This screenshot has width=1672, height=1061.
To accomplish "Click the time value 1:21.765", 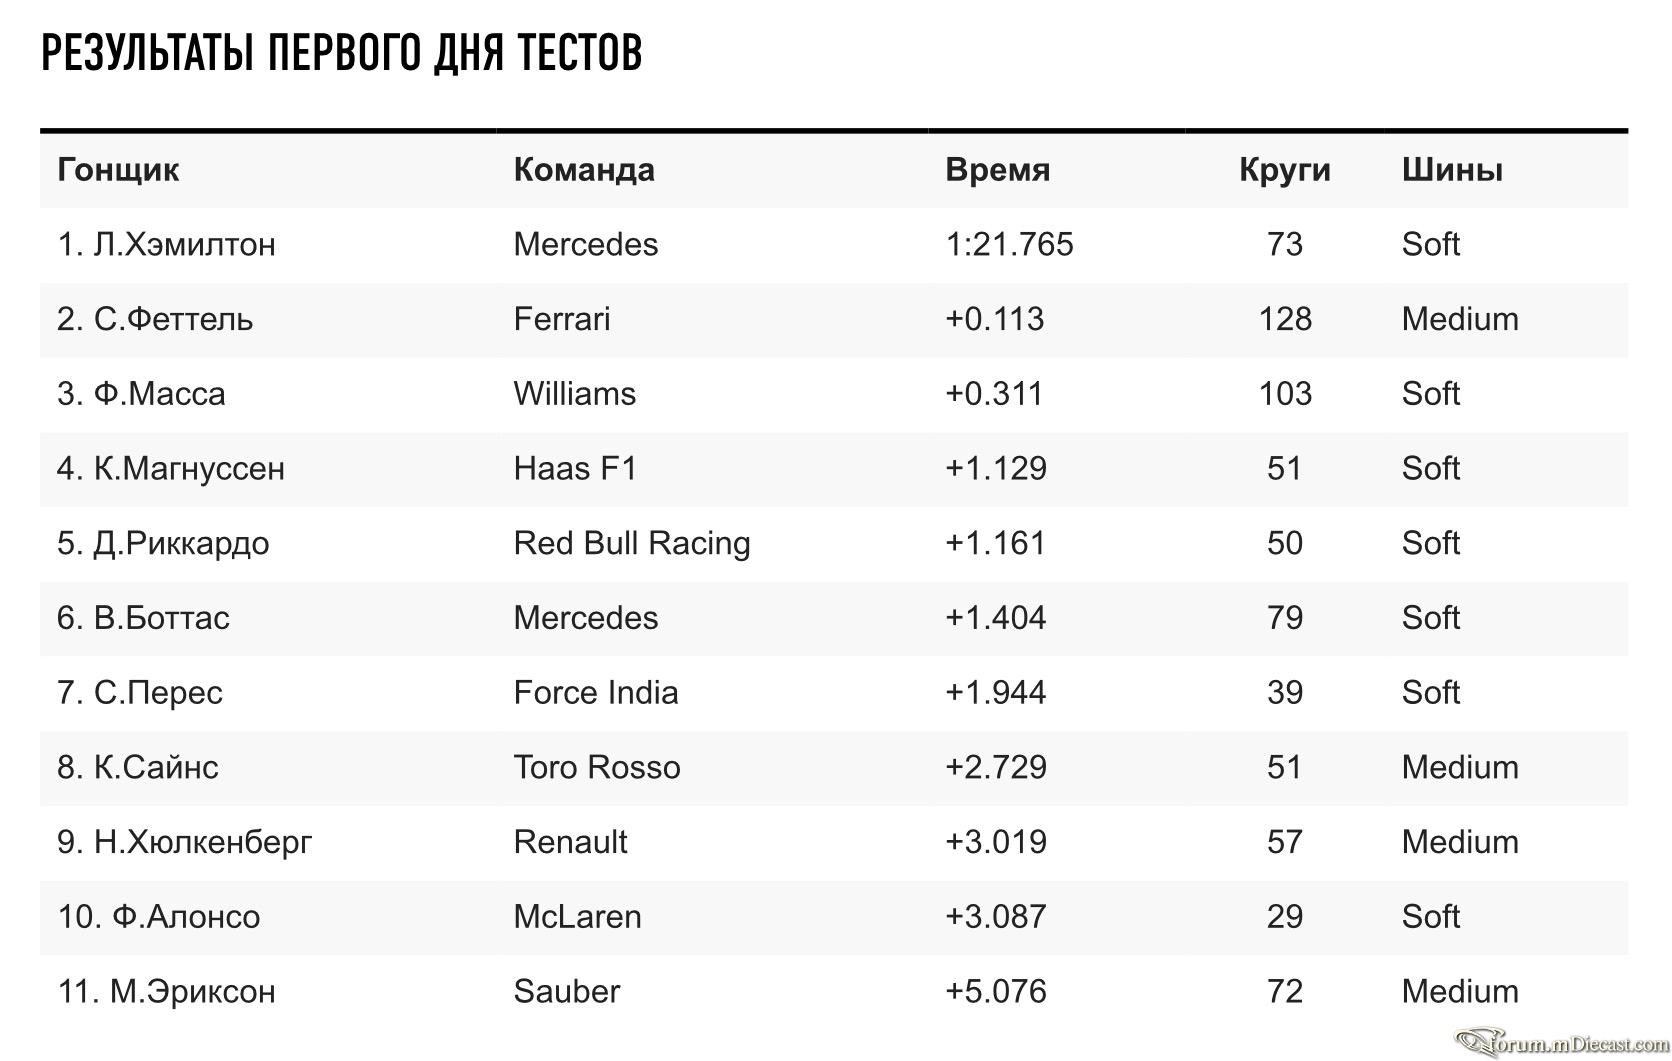I will (x=1009, y=244).
